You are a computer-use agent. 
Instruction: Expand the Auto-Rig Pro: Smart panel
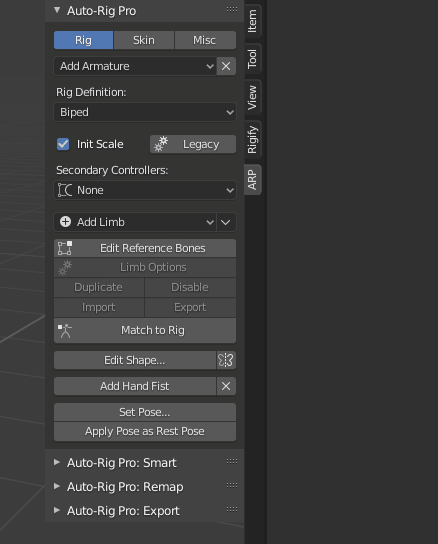coord(57,462)
